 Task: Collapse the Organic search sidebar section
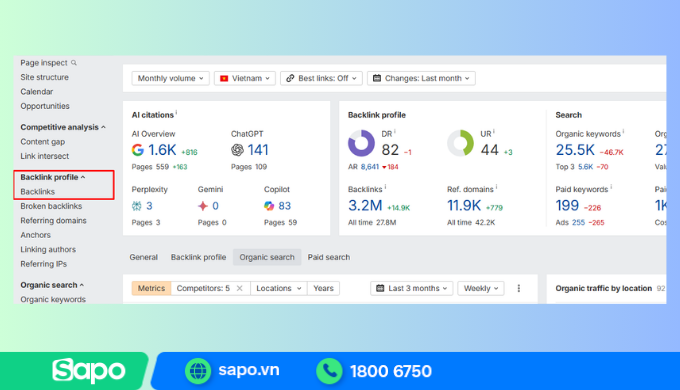52,285
